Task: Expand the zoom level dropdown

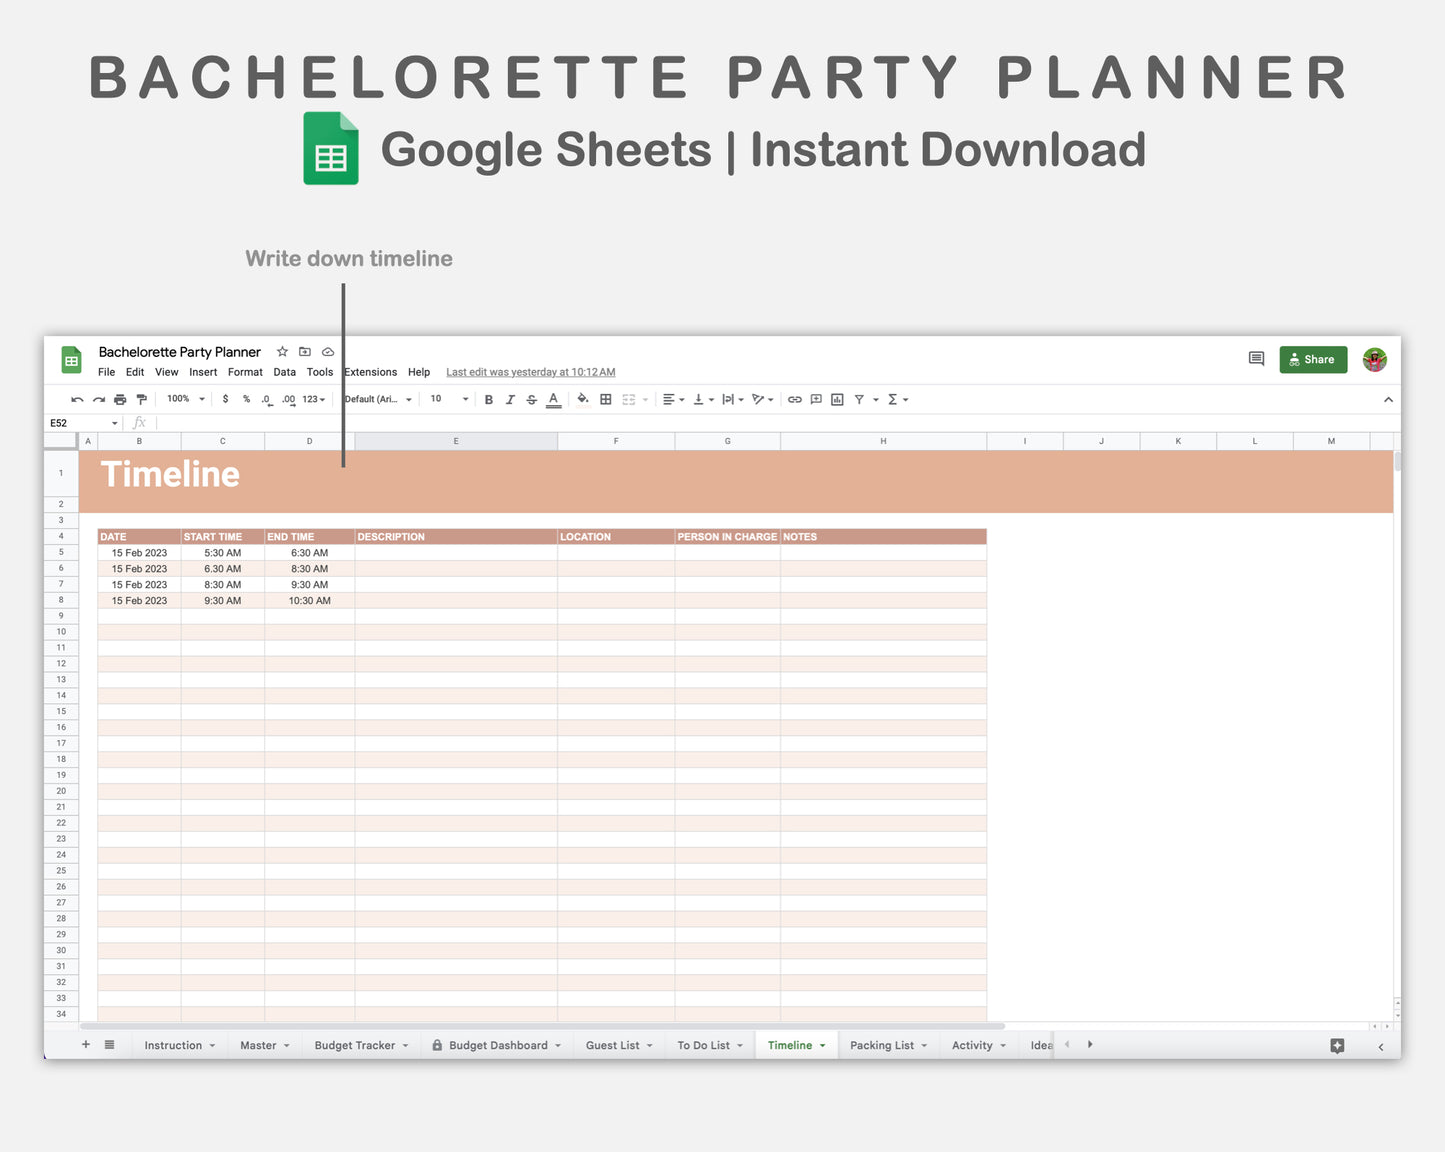Action: (184, 399)
